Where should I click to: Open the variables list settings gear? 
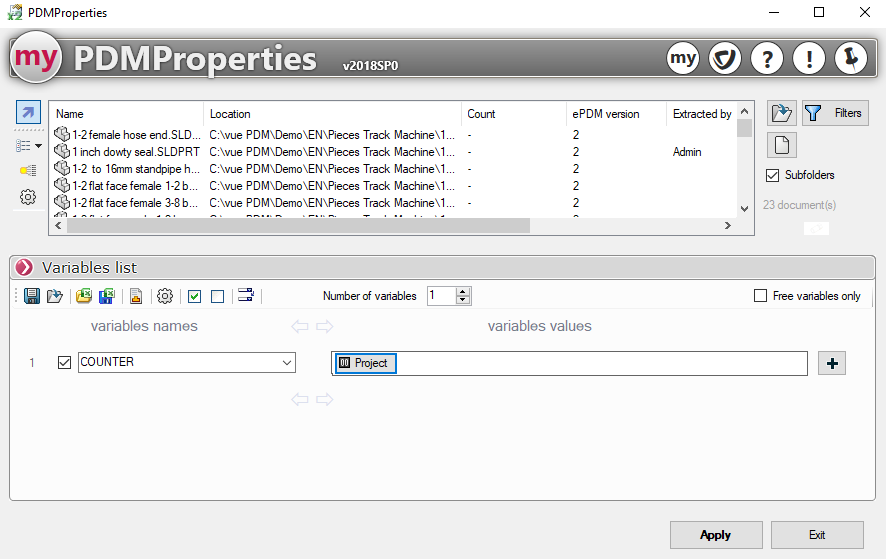click(x=165, y=296)
